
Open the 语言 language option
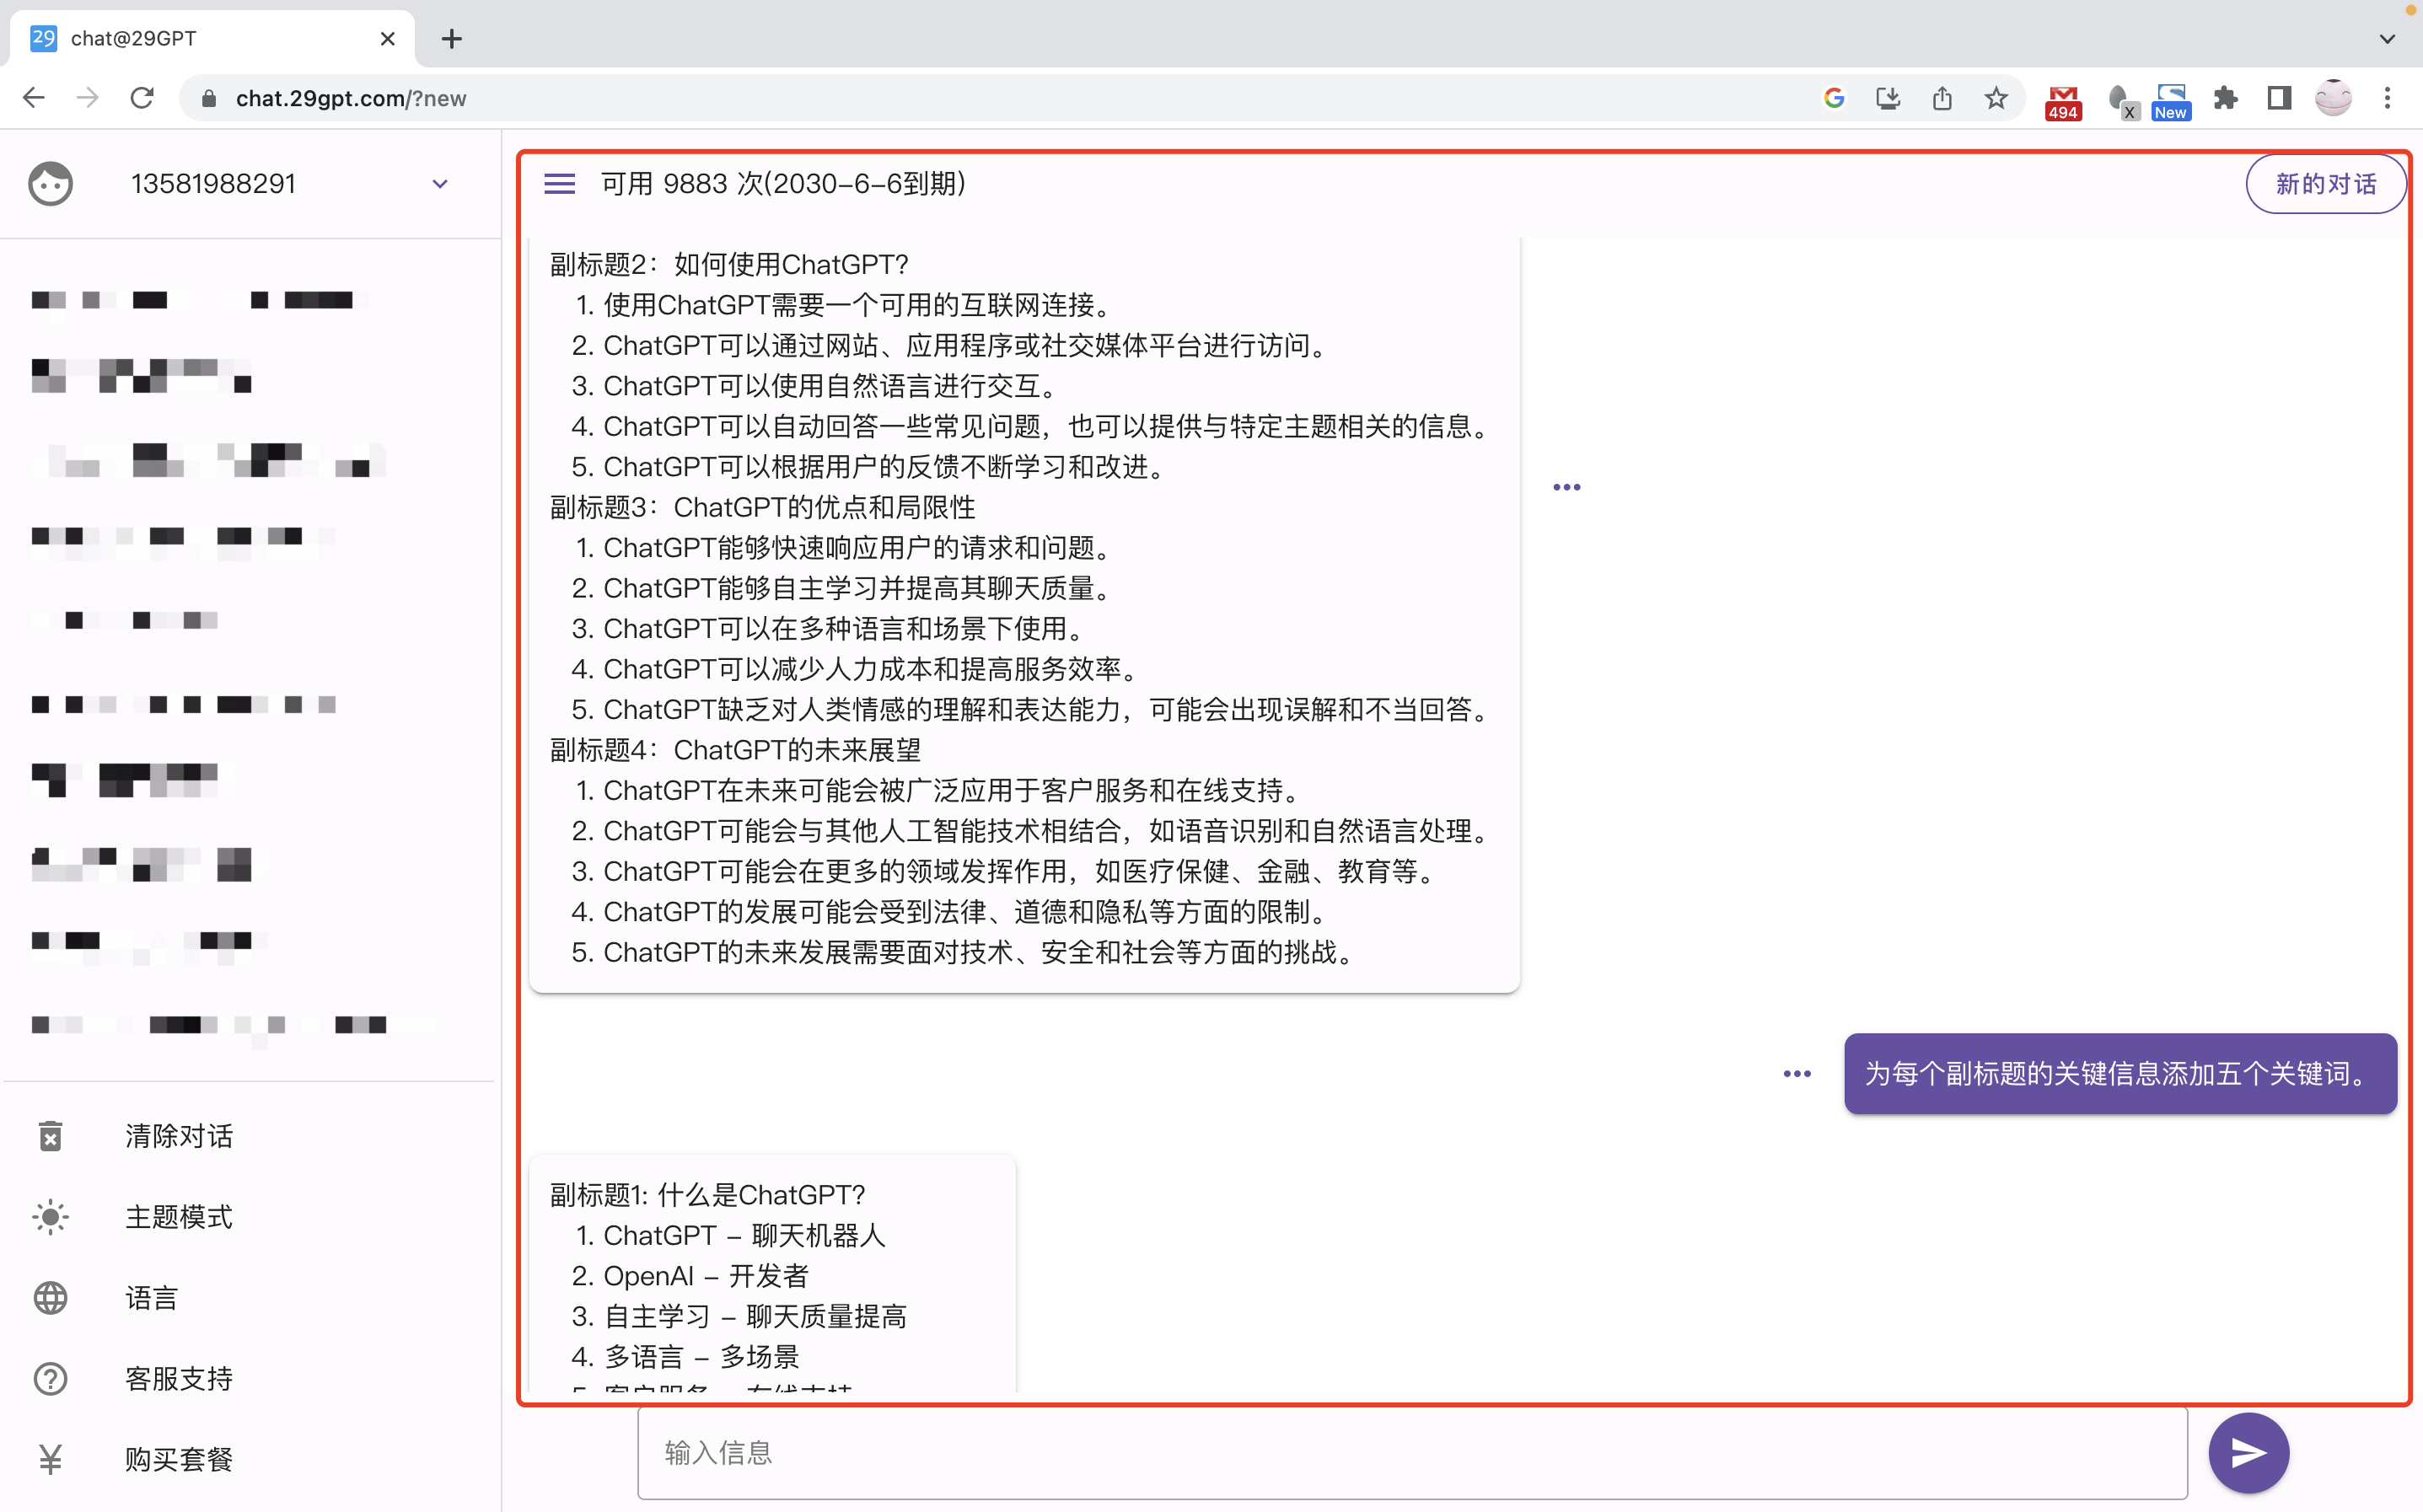click(152, 1298)
